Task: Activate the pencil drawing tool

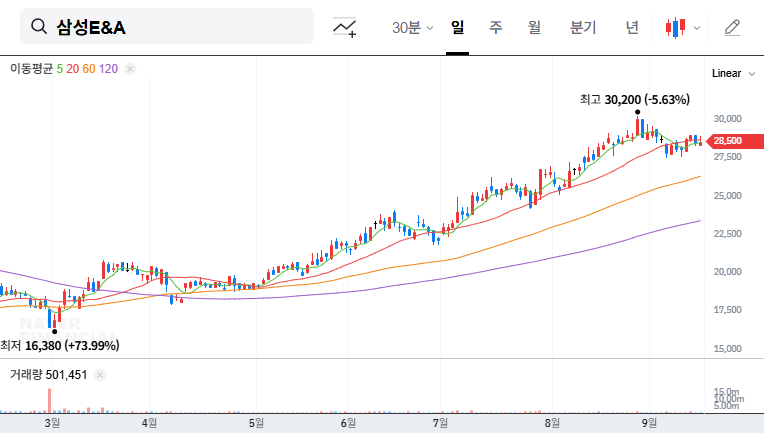Action: [732, 28]
